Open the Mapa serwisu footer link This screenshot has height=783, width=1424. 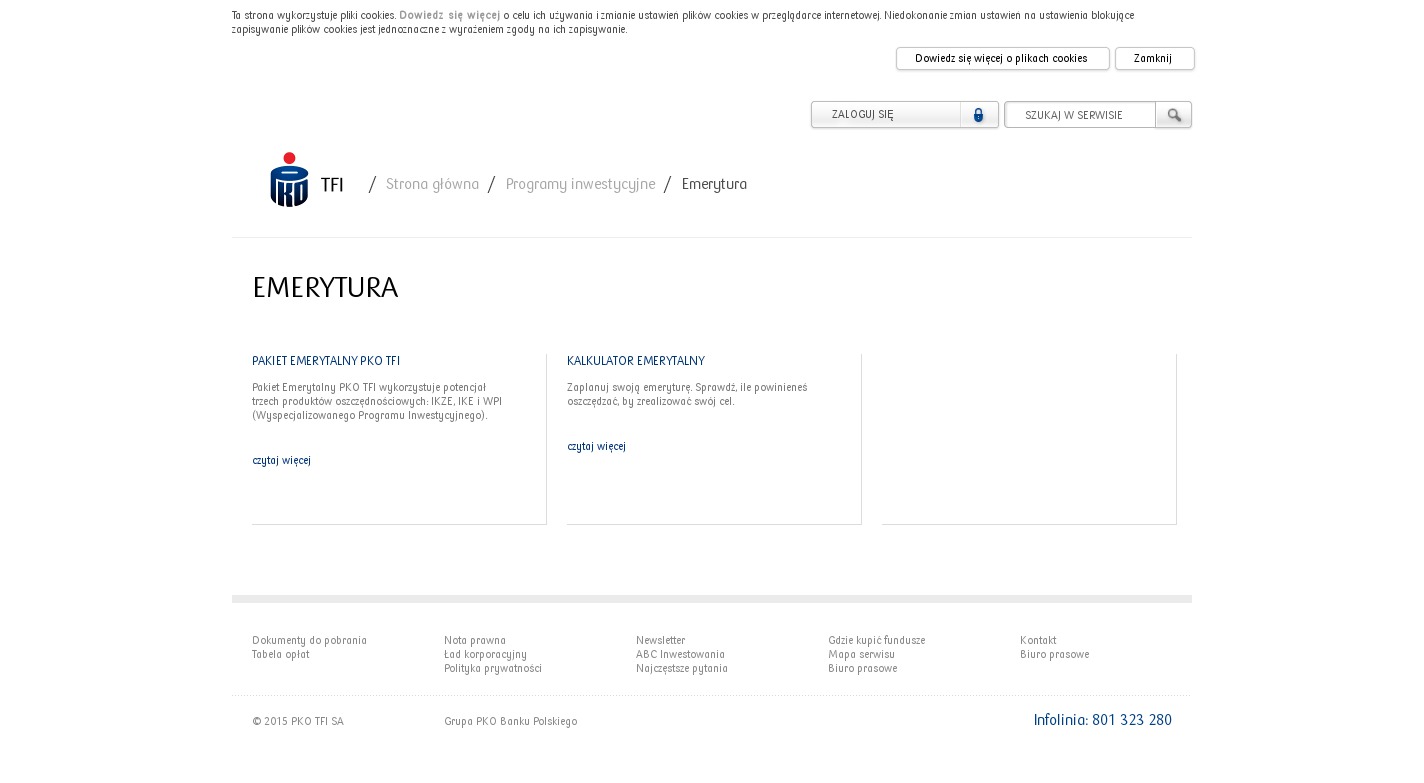(x=861, y=655)
